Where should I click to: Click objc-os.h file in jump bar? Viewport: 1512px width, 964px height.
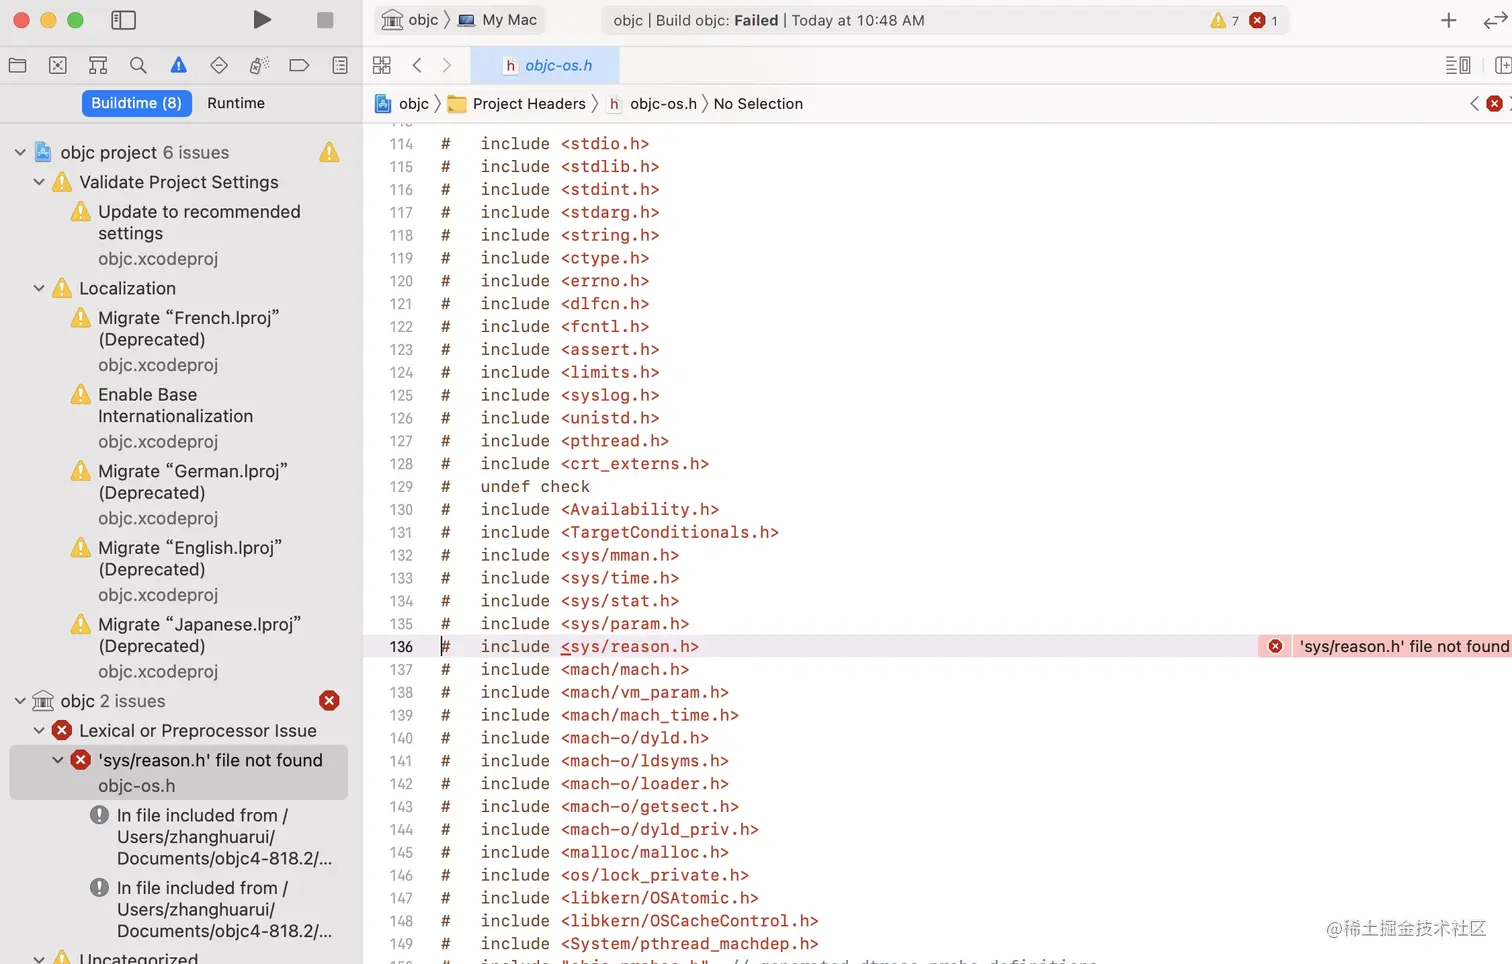[652, 103]
